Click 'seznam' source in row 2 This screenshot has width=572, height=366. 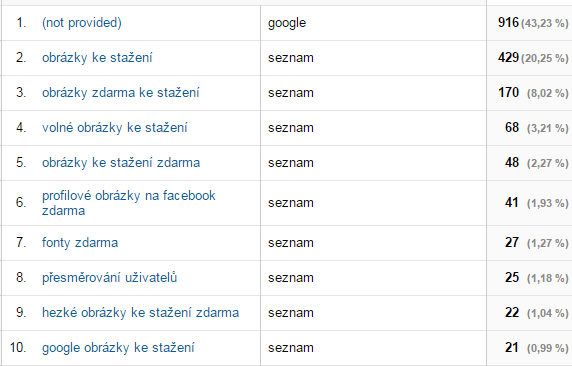pos(291,58)
